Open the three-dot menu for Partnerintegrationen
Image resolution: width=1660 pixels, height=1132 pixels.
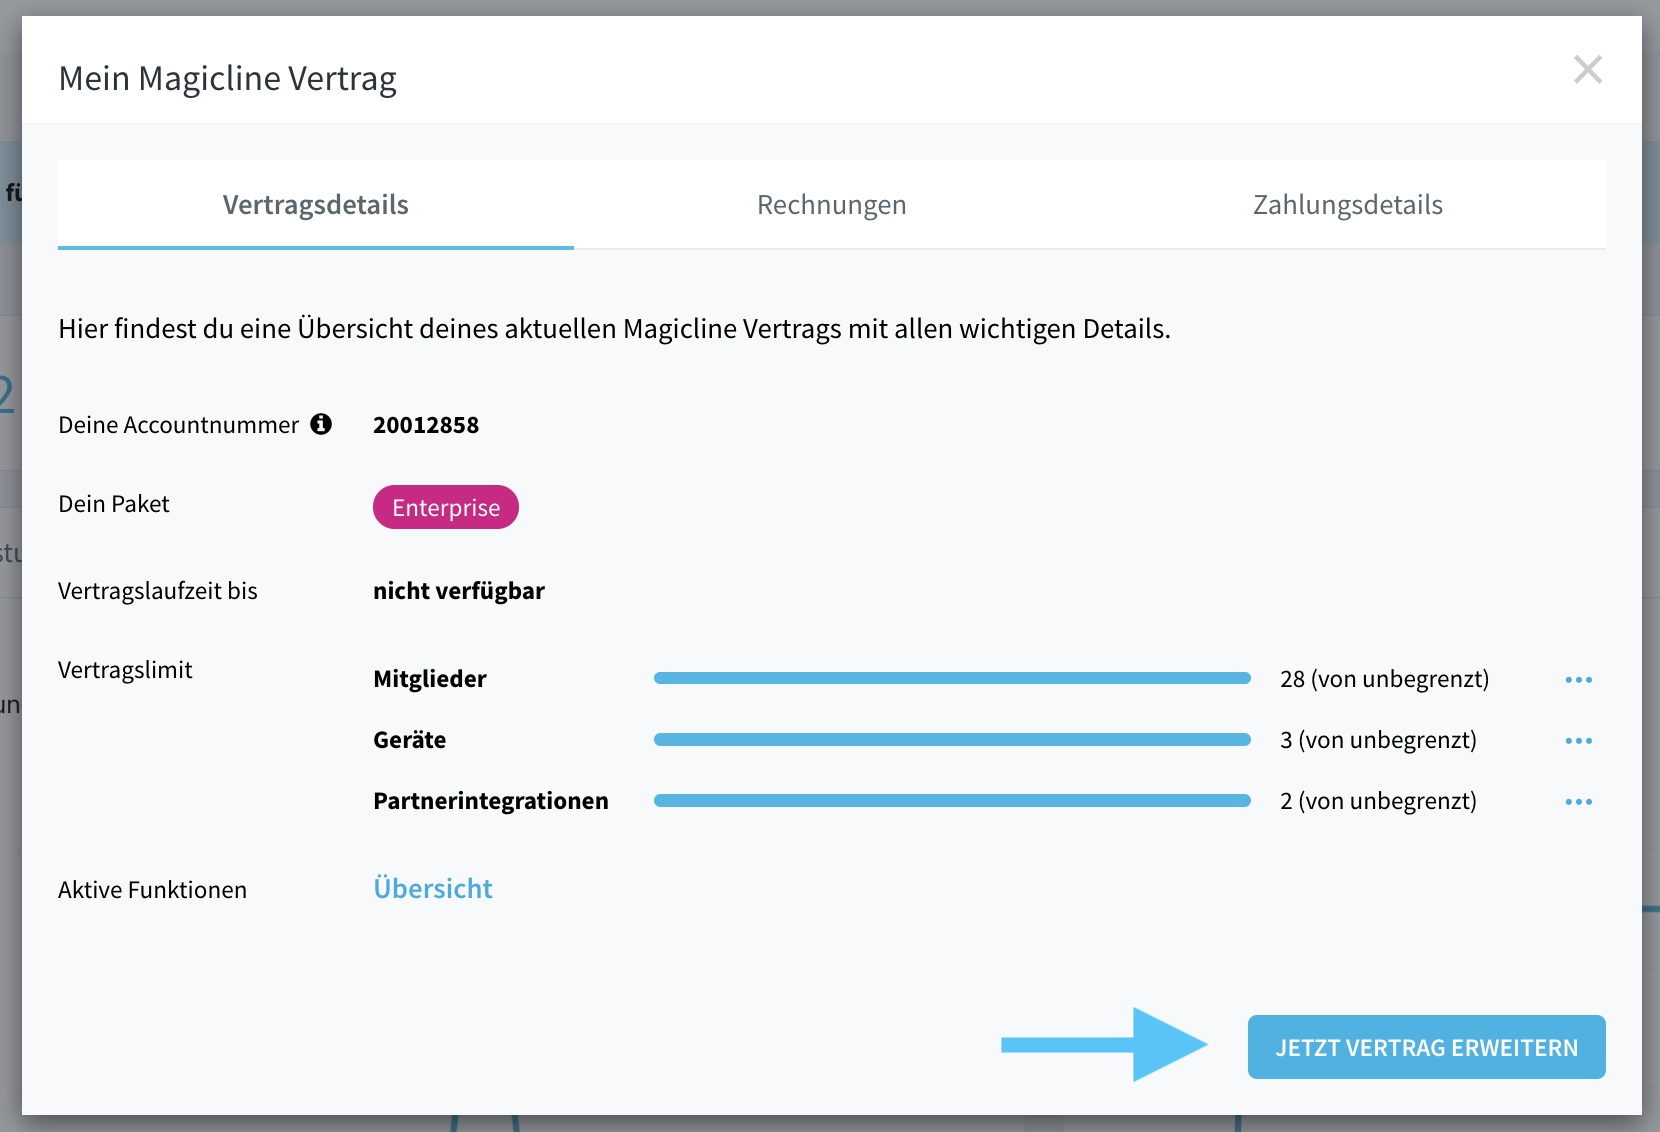(x=1578, y=802)
